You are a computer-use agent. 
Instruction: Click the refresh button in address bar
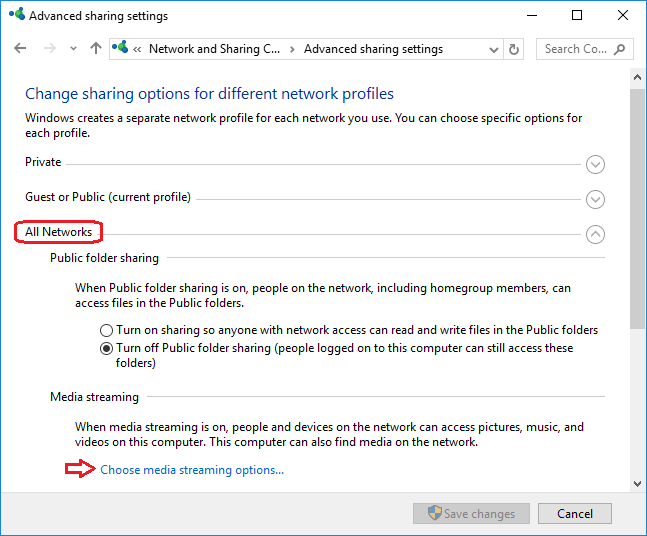pyautogui.click(x=515, y=49)
